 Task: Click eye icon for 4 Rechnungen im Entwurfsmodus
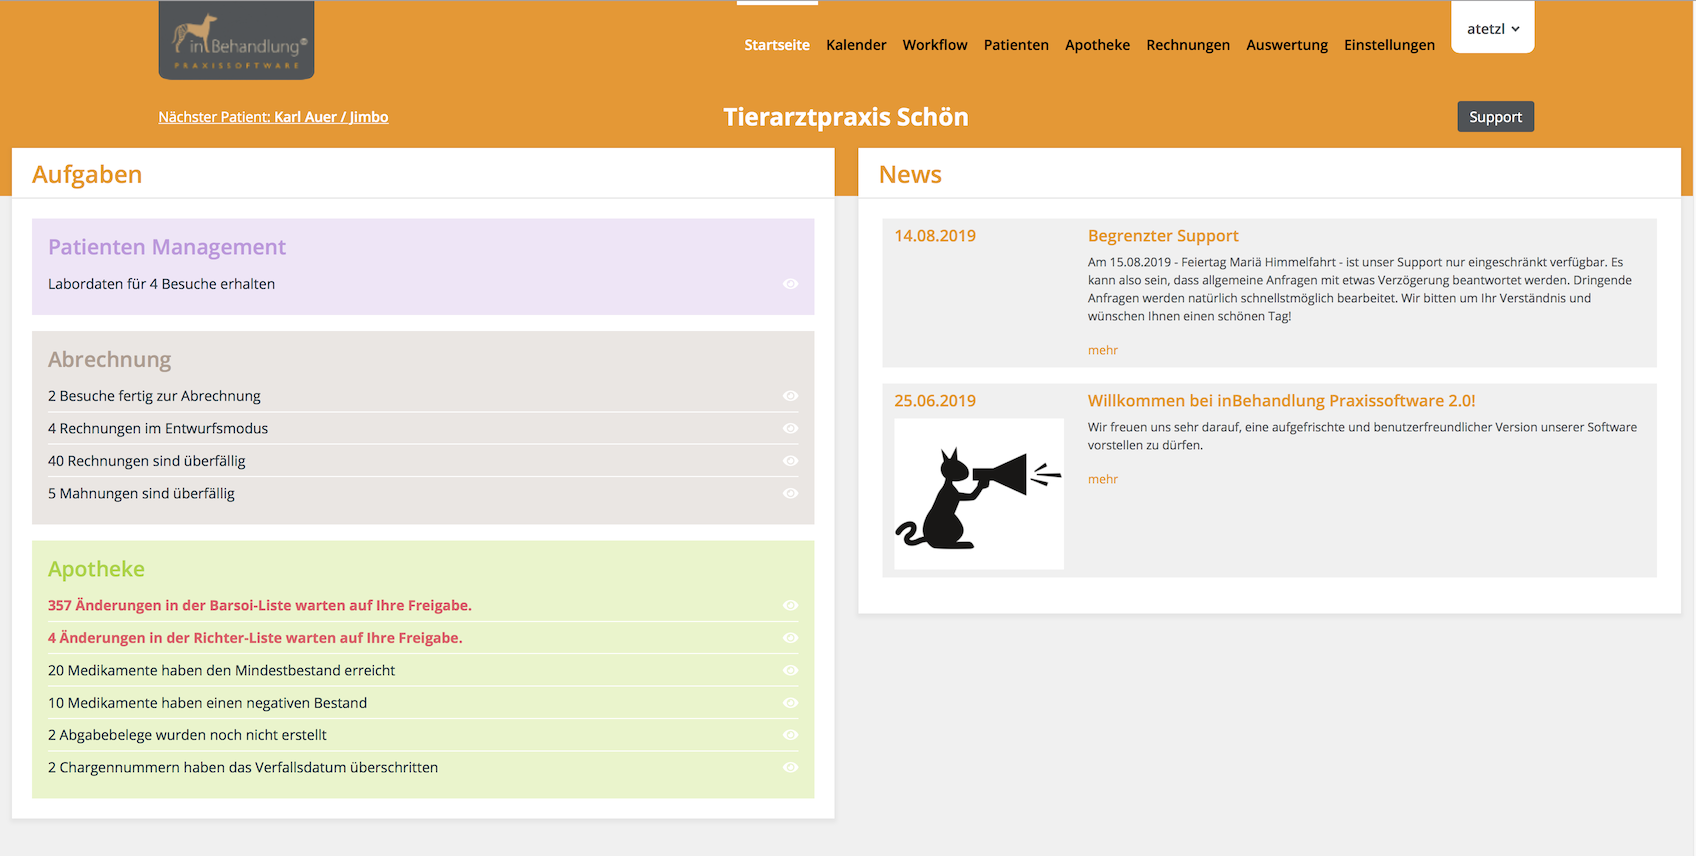(790, 428)
